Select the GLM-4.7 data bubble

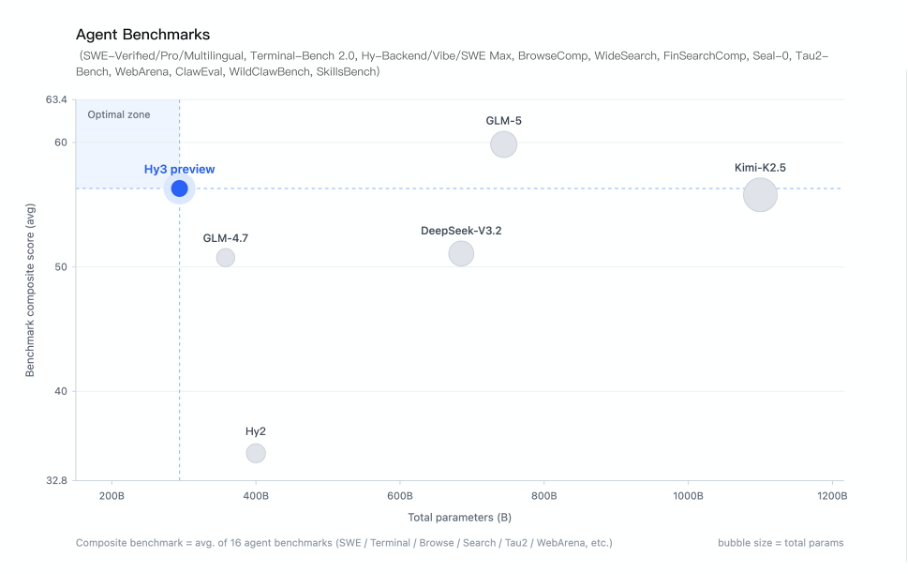(x=225, y=257)
